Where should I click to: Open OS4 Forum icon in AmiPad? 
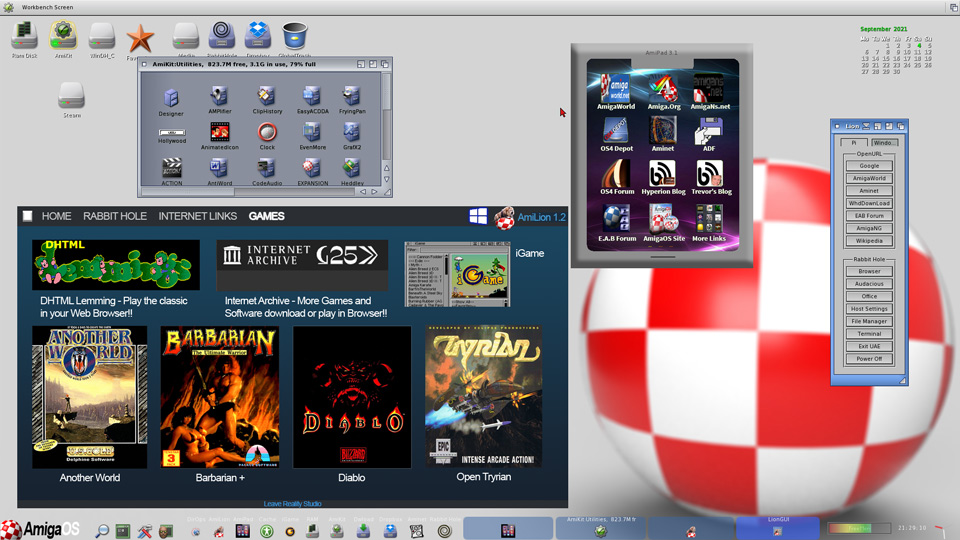[617, 176]
